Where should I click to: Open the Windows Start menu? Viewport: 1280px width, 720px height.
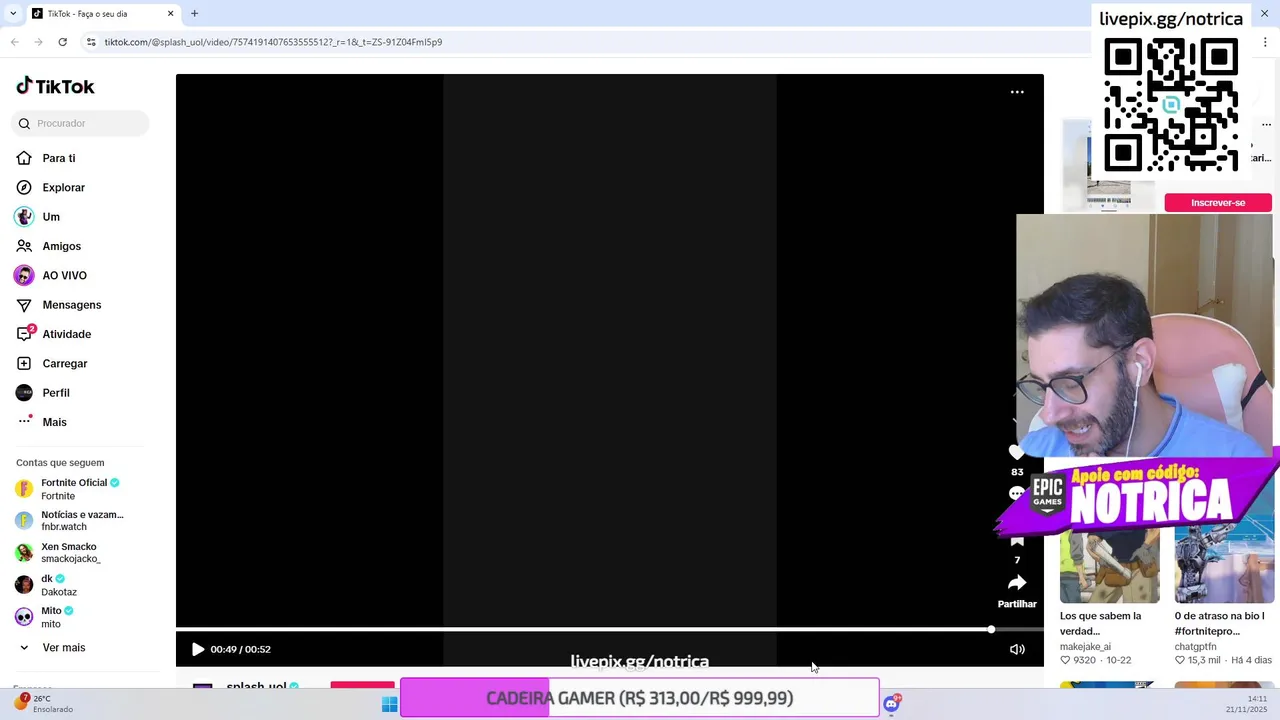(x=389, y=705)
